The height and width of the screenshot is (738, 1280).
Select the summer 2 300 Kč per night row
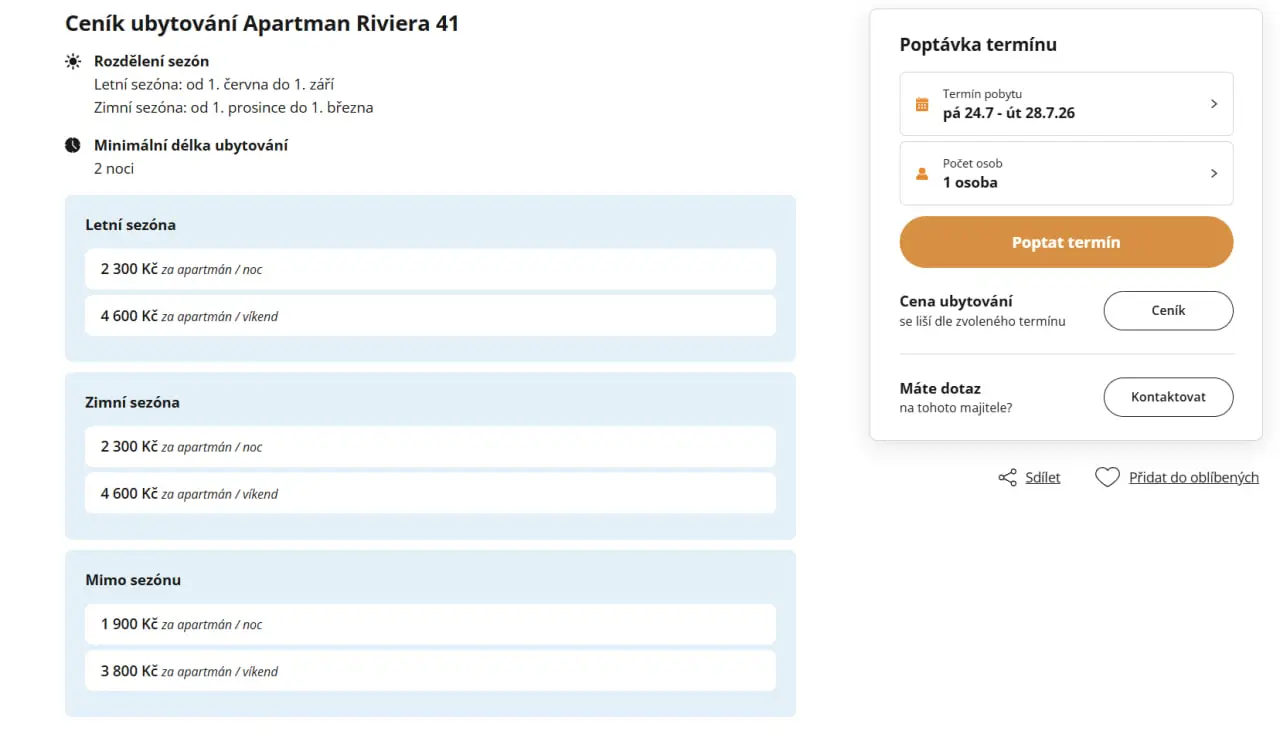pos(430,269)
